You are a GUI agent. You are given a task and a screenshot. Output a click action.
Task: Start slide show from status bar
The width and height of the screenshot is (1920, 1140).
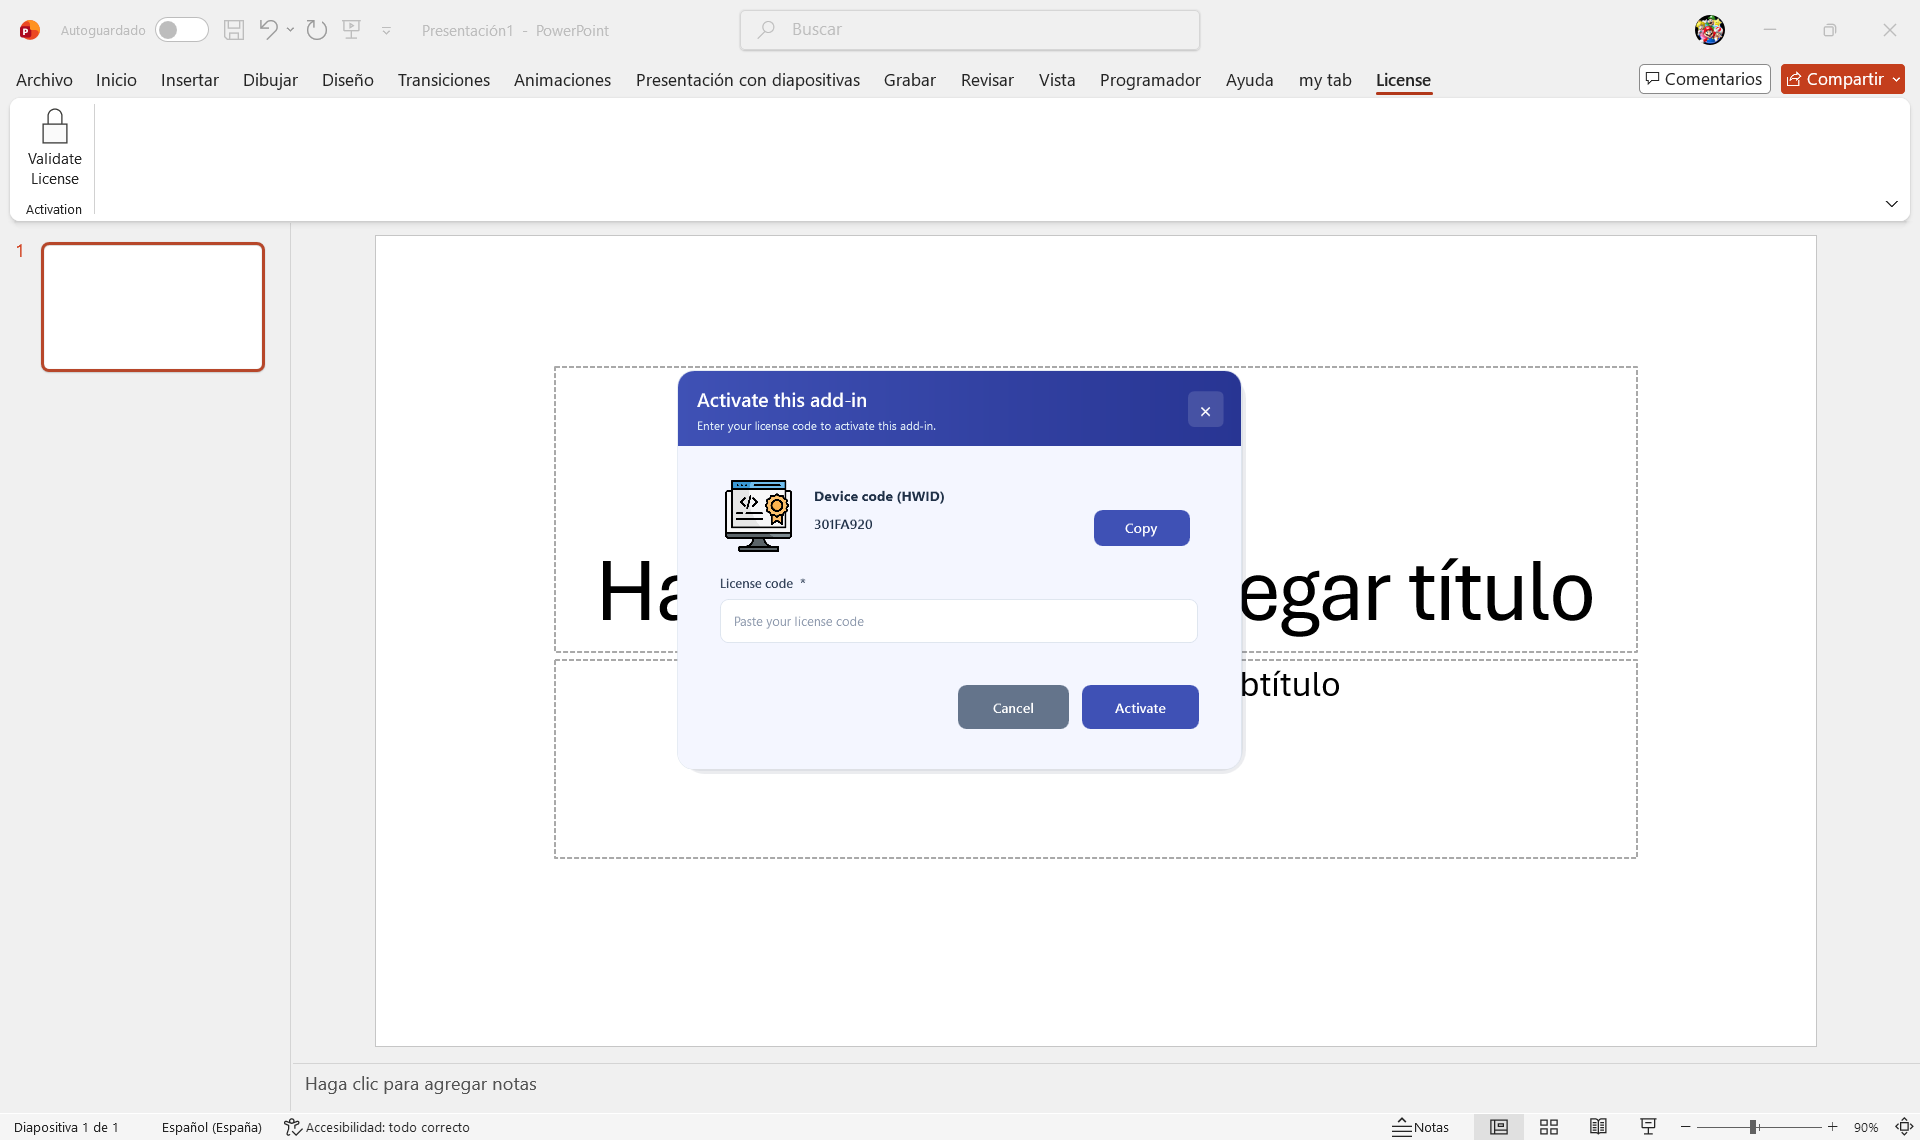pyautogui.click(x=1648, y=1127)
